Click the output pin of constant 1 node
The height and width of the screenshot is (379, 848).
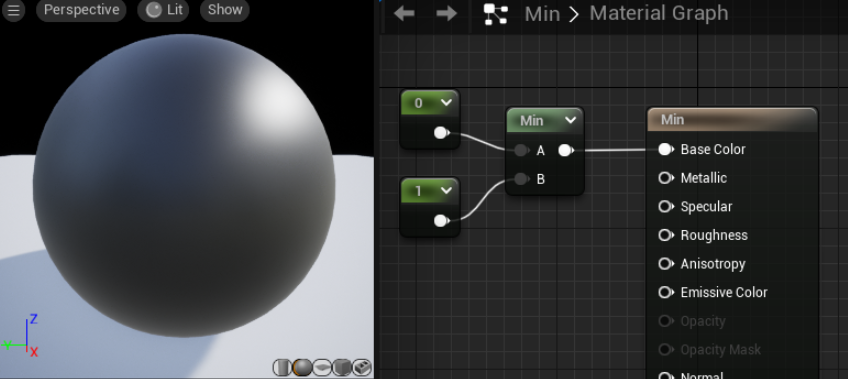point(441,221)
